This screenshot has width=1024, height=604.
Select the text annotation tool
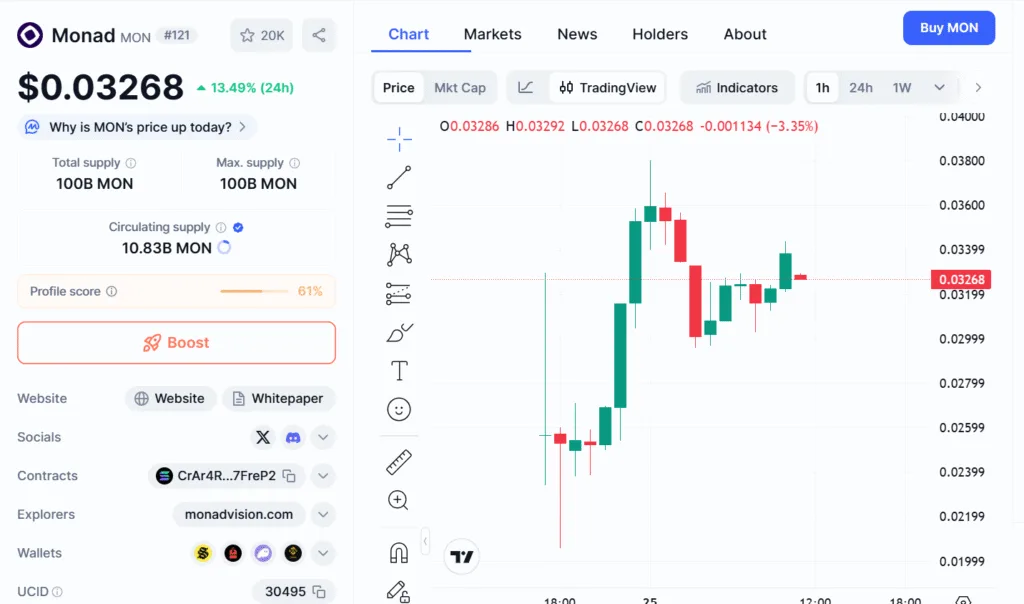[x=399, y=370]
